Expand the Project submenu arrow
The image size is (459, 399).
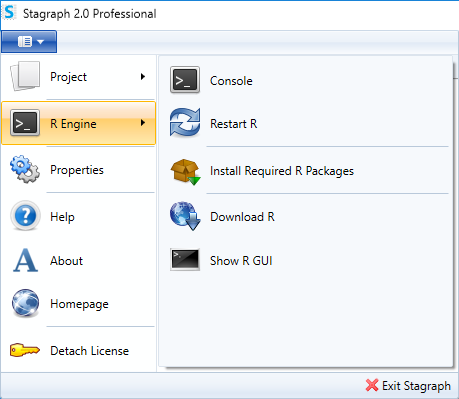click(x=143, y=77)
